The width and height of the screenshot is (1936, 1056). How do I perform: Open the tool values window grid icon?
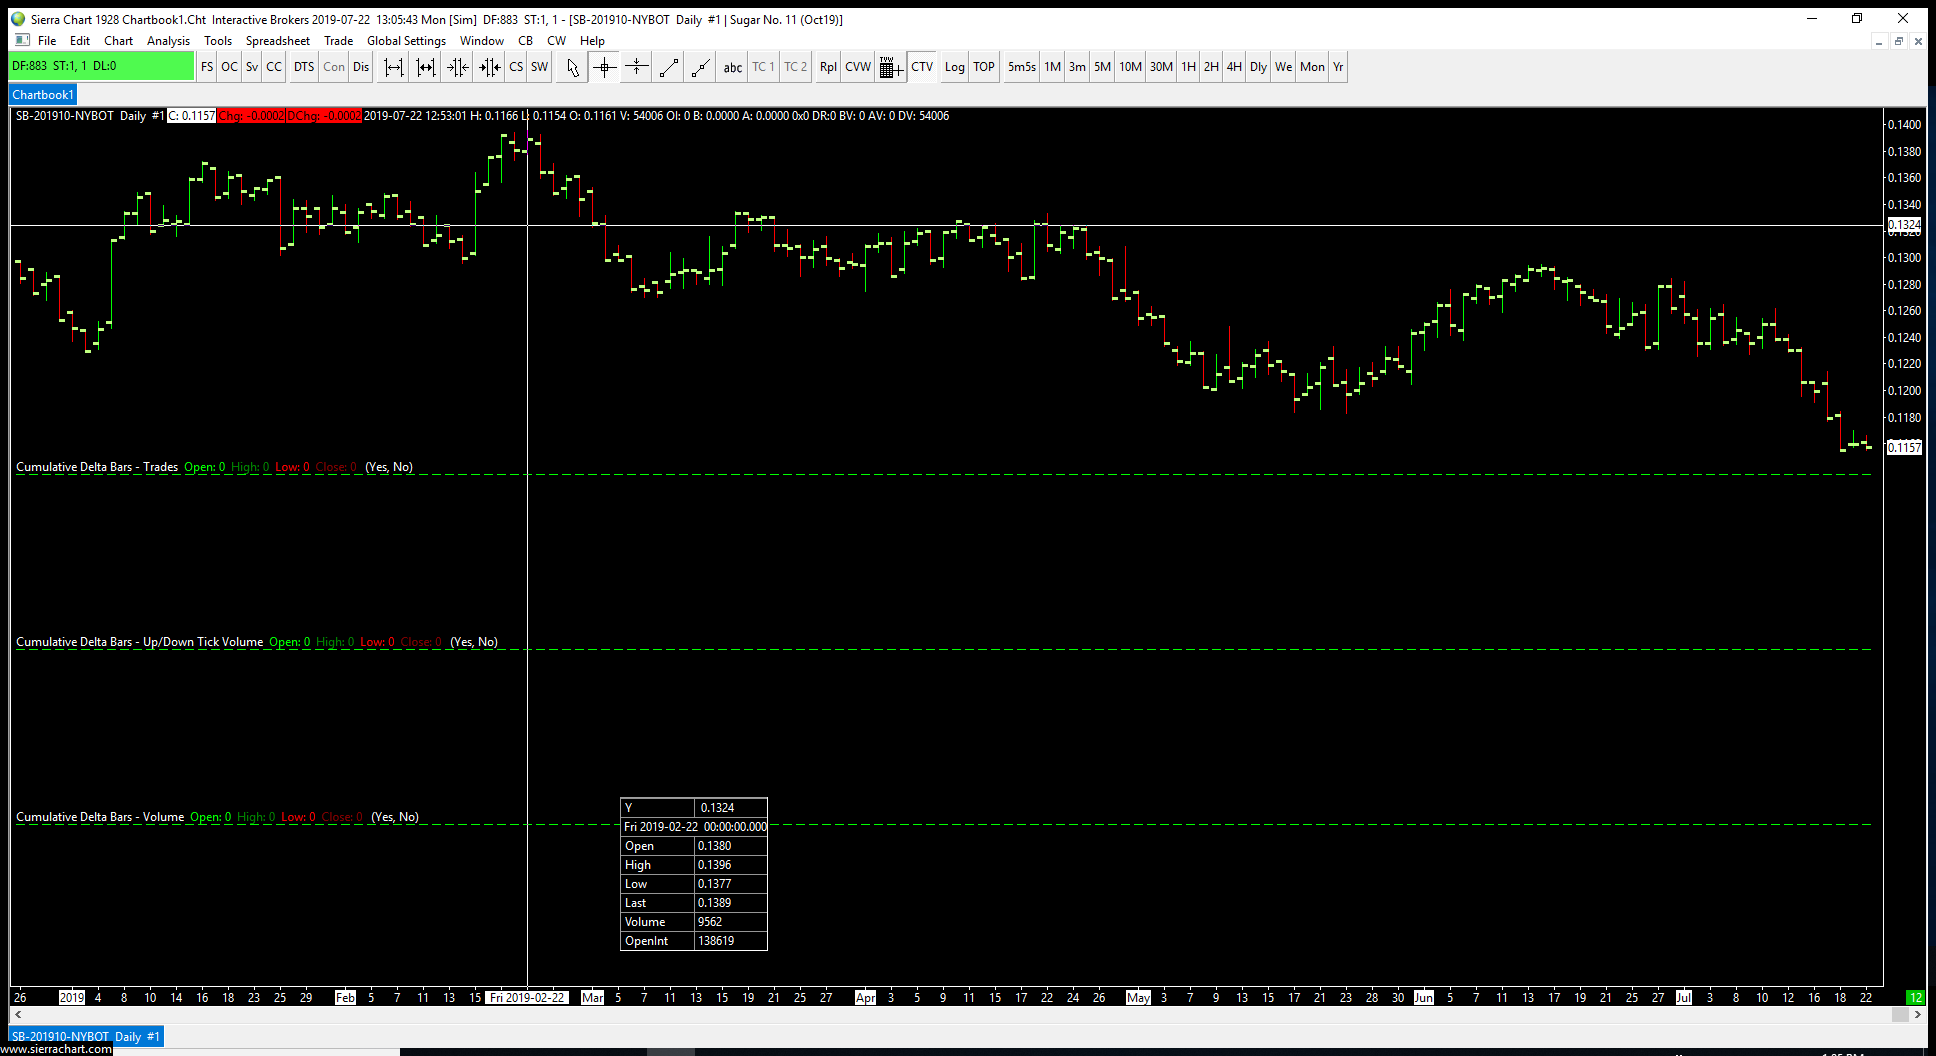[x=891, y=67]
